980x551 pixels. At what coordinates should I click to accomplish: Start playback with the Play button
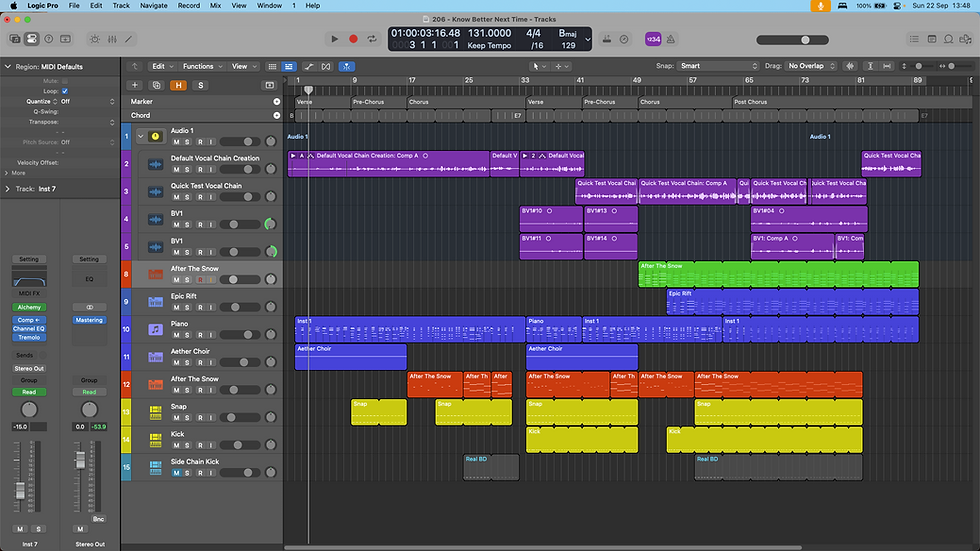coord(334,39)
